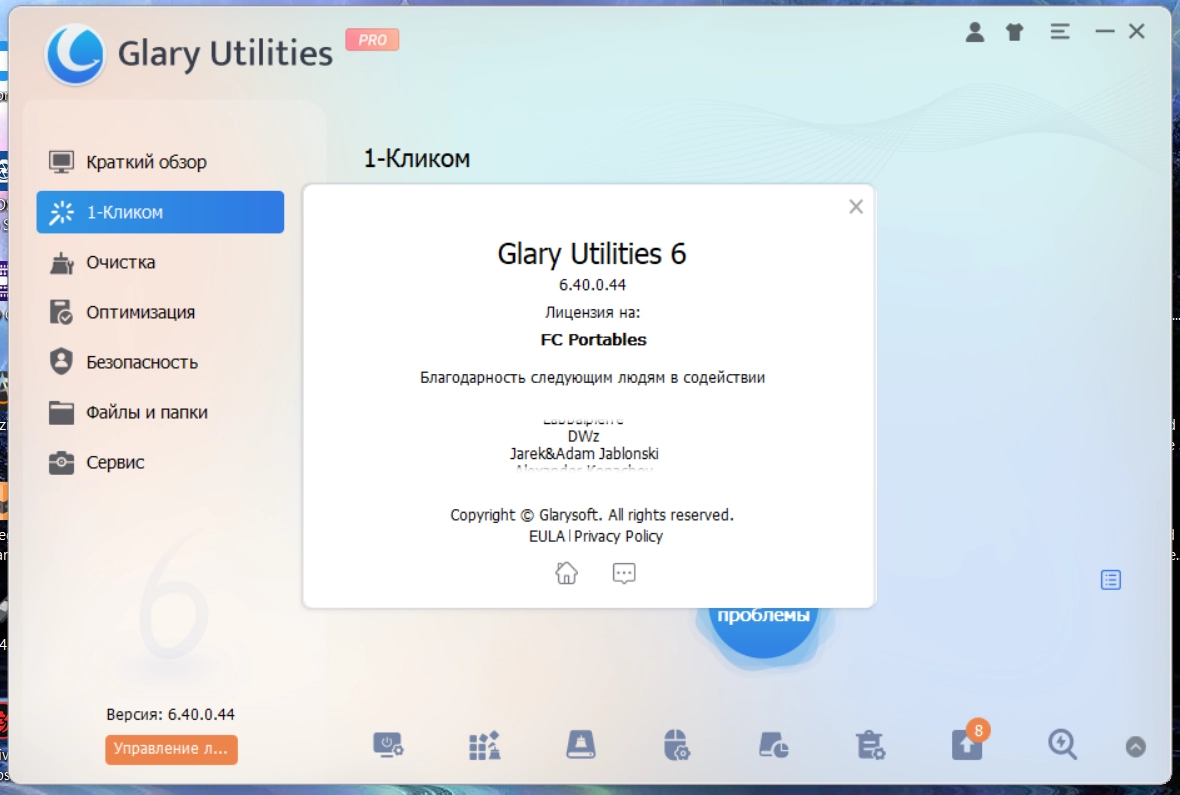Open the Безопасность section
Image resolution: width=1180 pixels, height=795 pixels.
point(160,362)
